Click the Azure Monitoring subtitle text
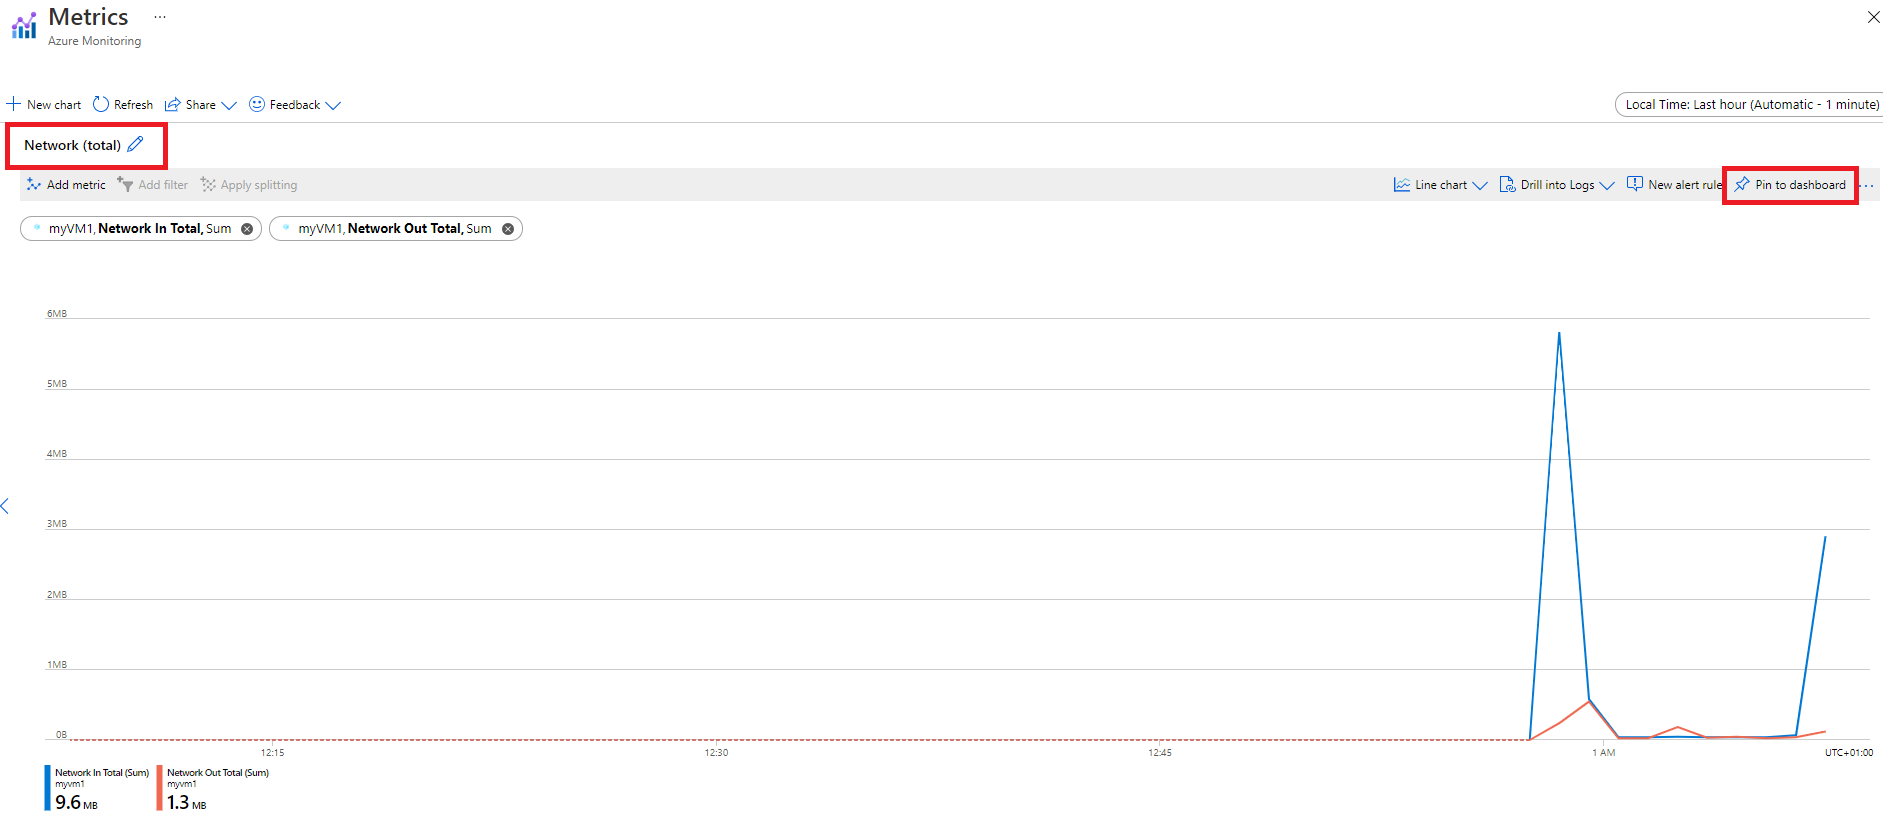Viewport: 1883px width, 826px height. point(95,41)
